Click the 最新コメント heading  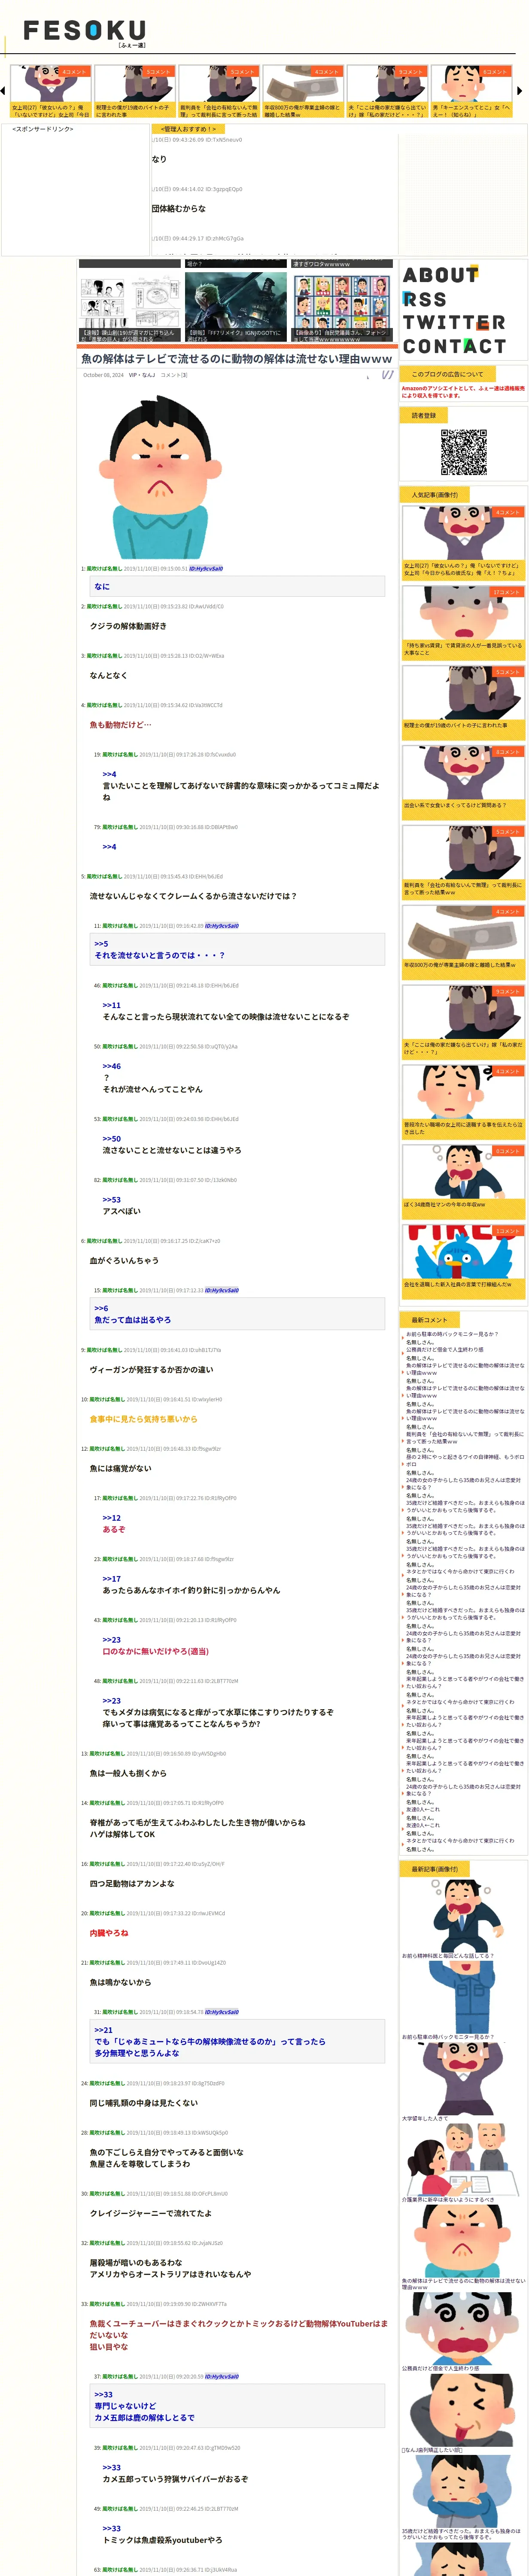point(430,1320)
